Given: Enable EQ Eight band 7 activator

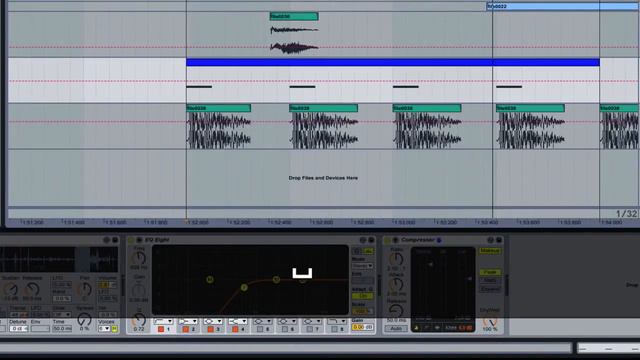Looking at the screenshot, I should coord(310,329).
